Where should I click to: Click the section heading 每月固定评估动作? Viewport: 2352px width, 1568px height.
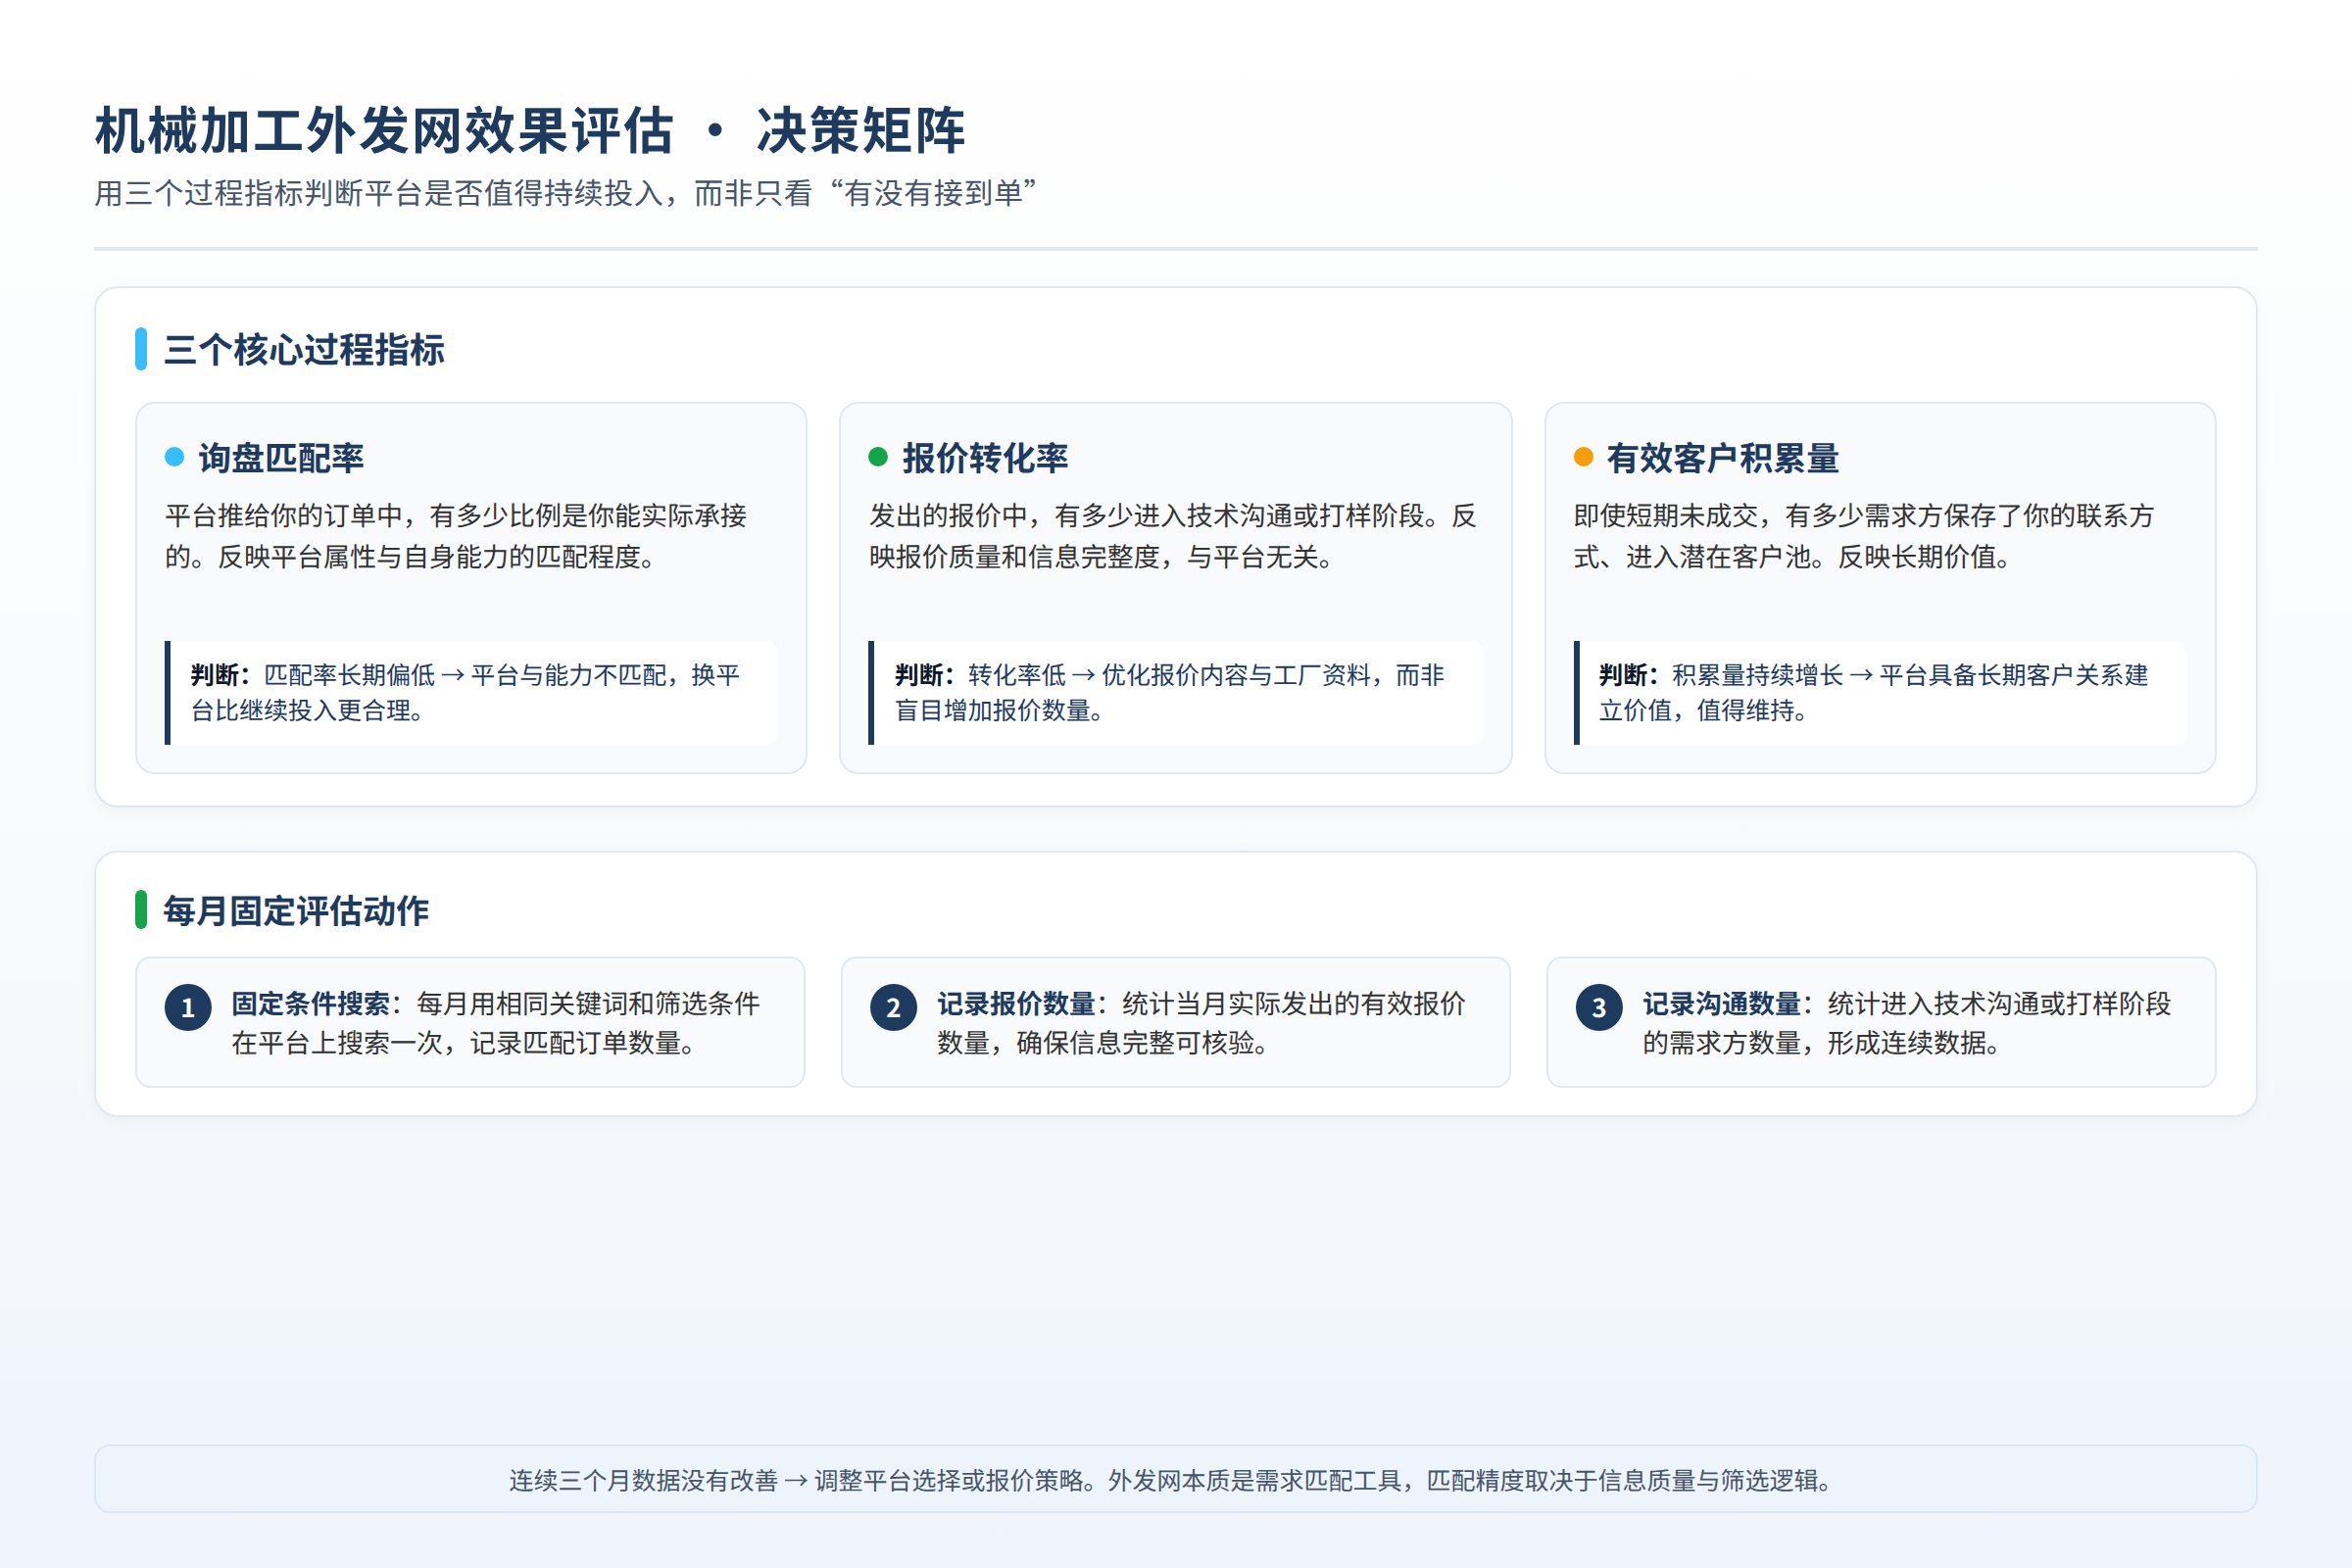tap(296, 910)
